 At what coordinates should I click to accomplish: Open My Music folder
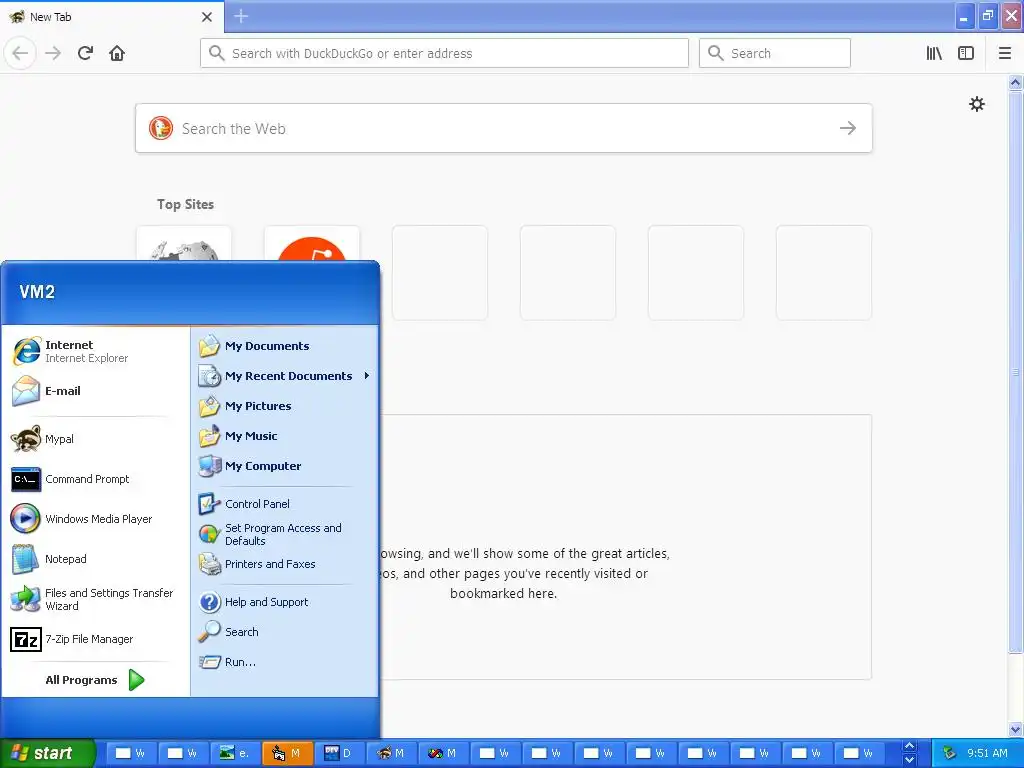click(285, 436)
